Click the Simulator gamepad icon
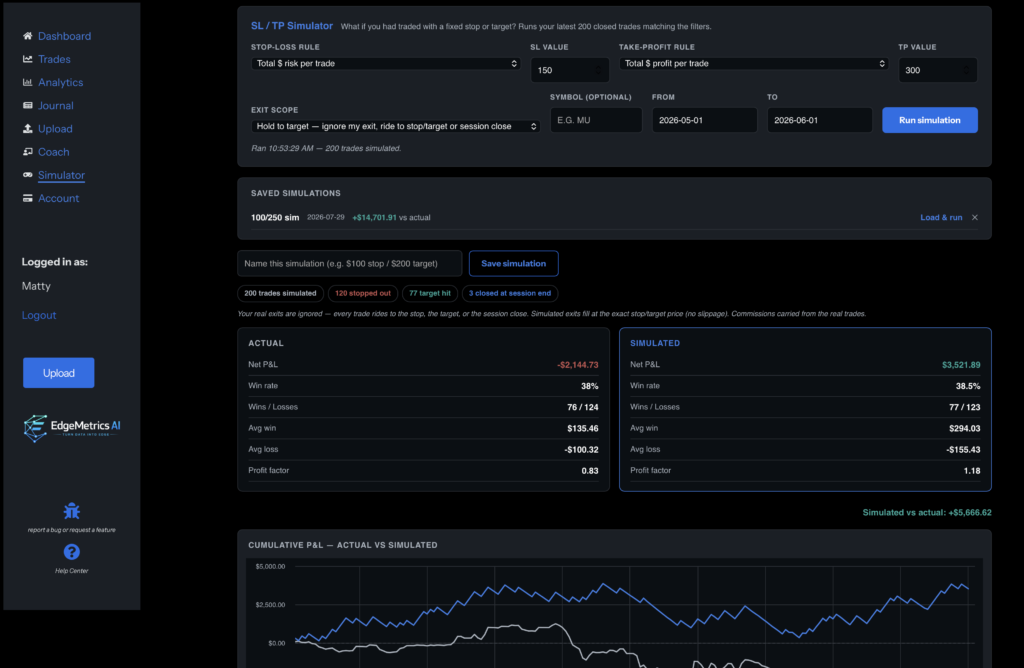This screenshot has height=668, width=1024. click(27, 175)
